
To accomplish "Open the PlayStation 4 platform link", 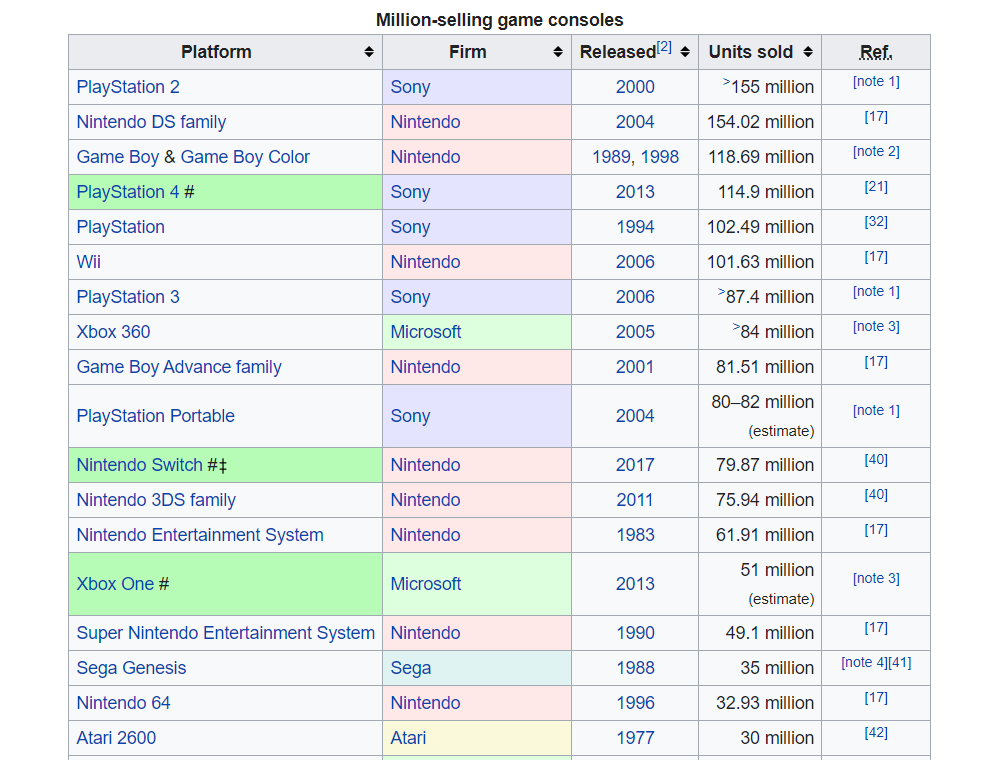I will 128,193.
